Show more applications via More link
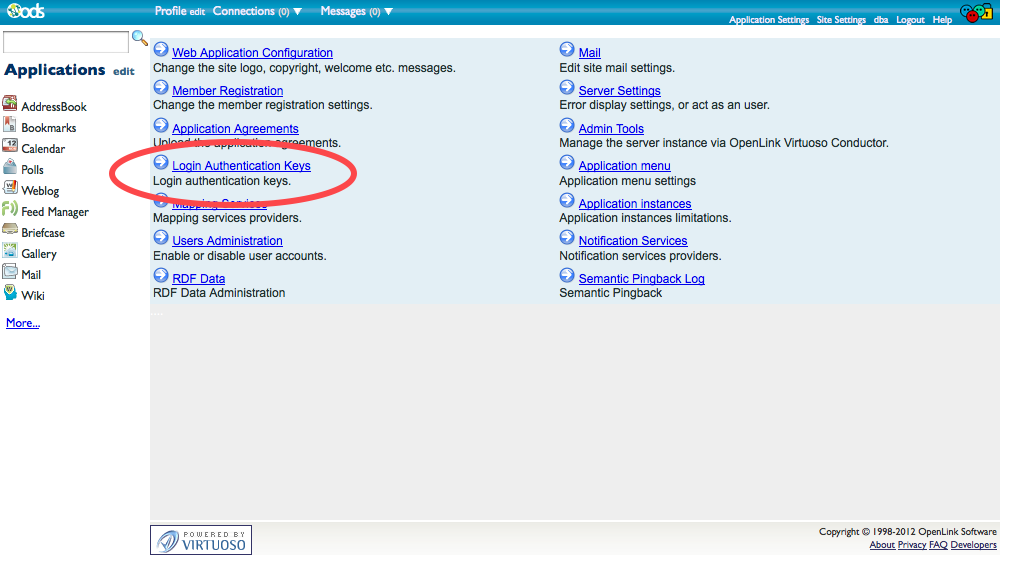The width and height of the screenshot is (1018, 575). [x=23, y=323]
